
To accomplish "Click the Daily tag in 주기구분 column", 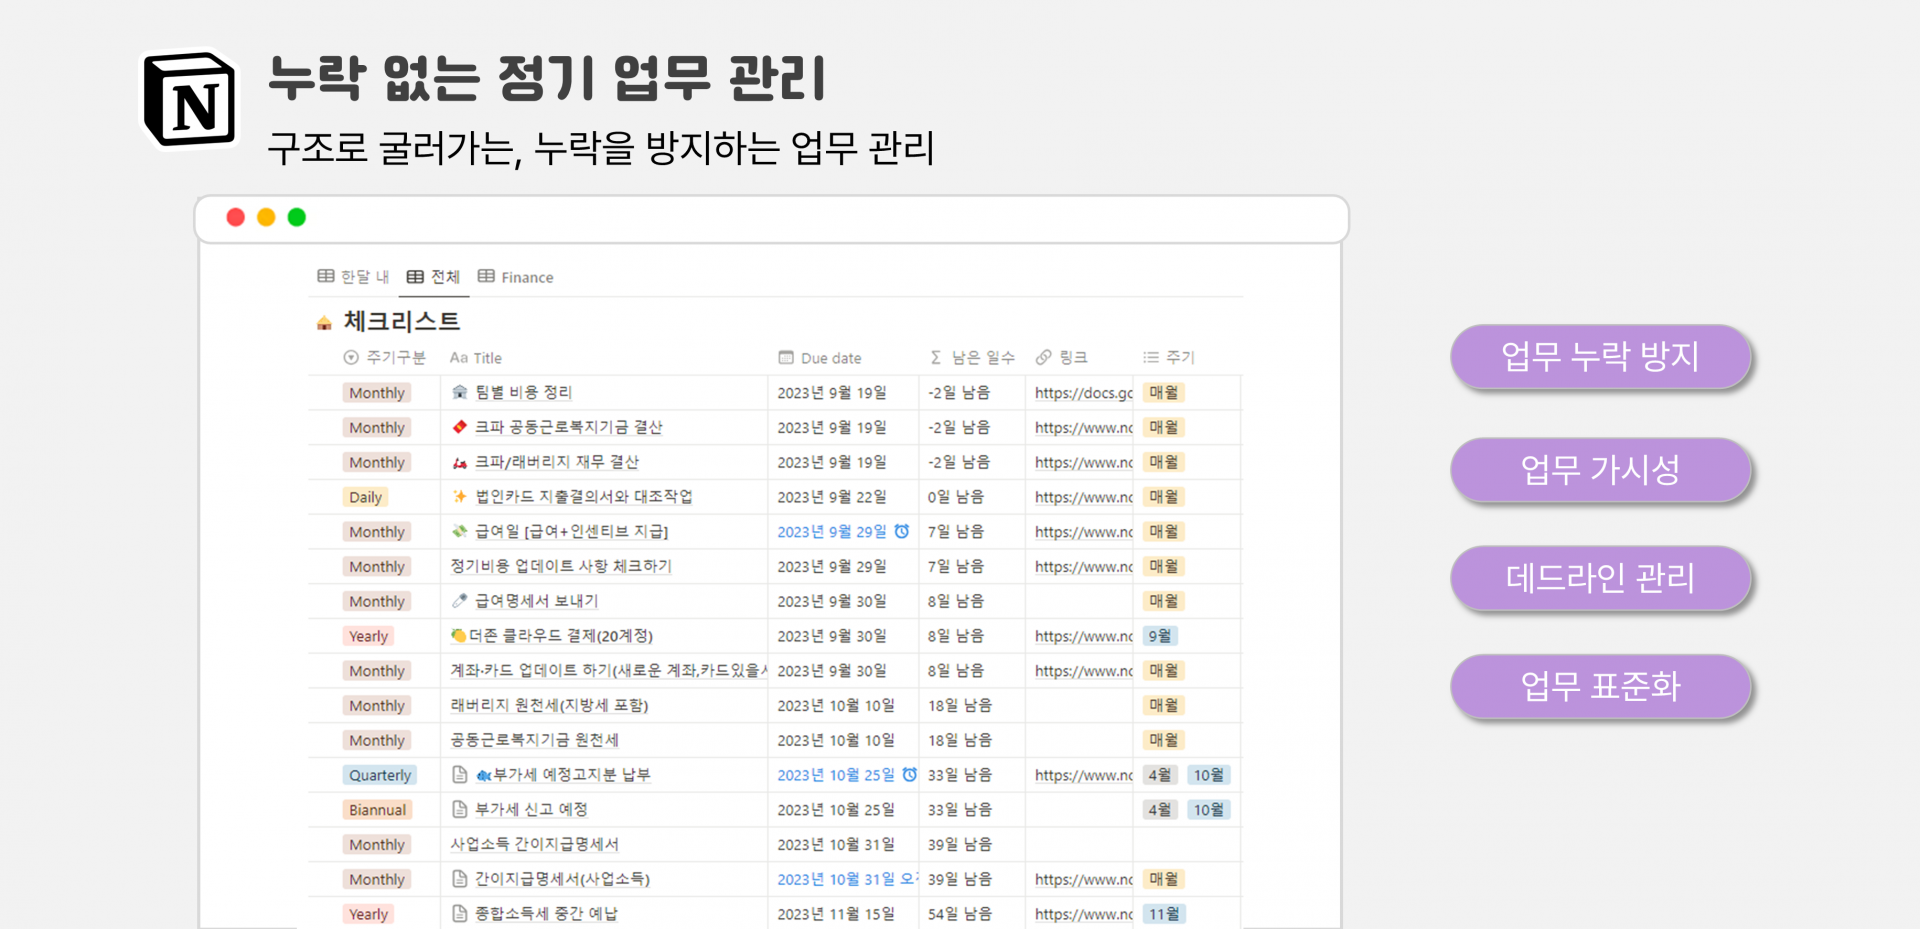I will tap(365, 497).
